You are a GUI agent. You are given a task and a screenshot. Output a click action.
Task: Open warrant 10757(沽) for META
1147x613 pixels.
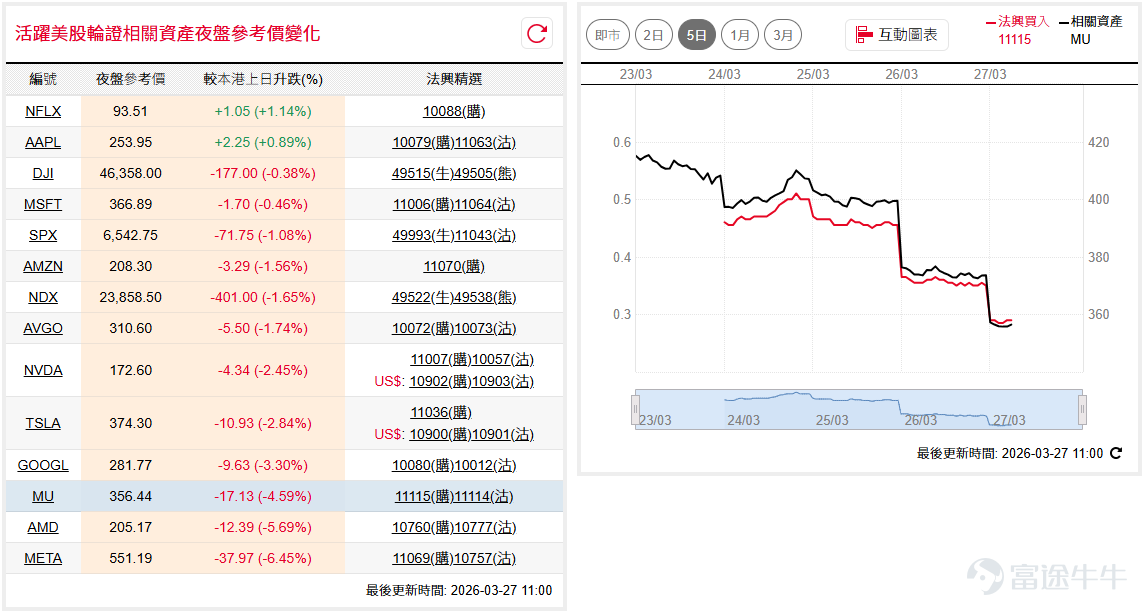(485, 558)
